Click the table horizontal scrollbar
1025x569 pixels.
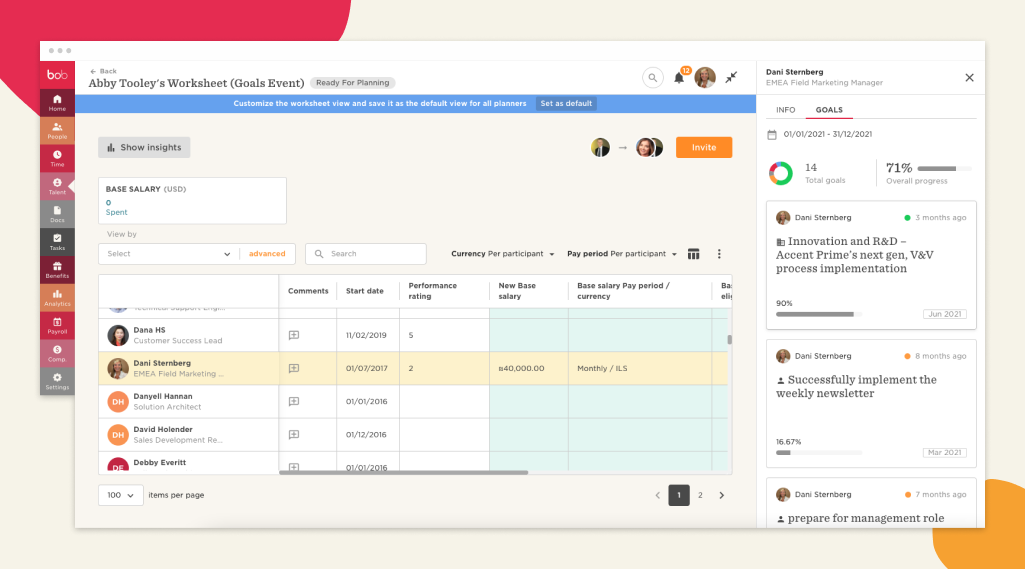pos(403,472)
